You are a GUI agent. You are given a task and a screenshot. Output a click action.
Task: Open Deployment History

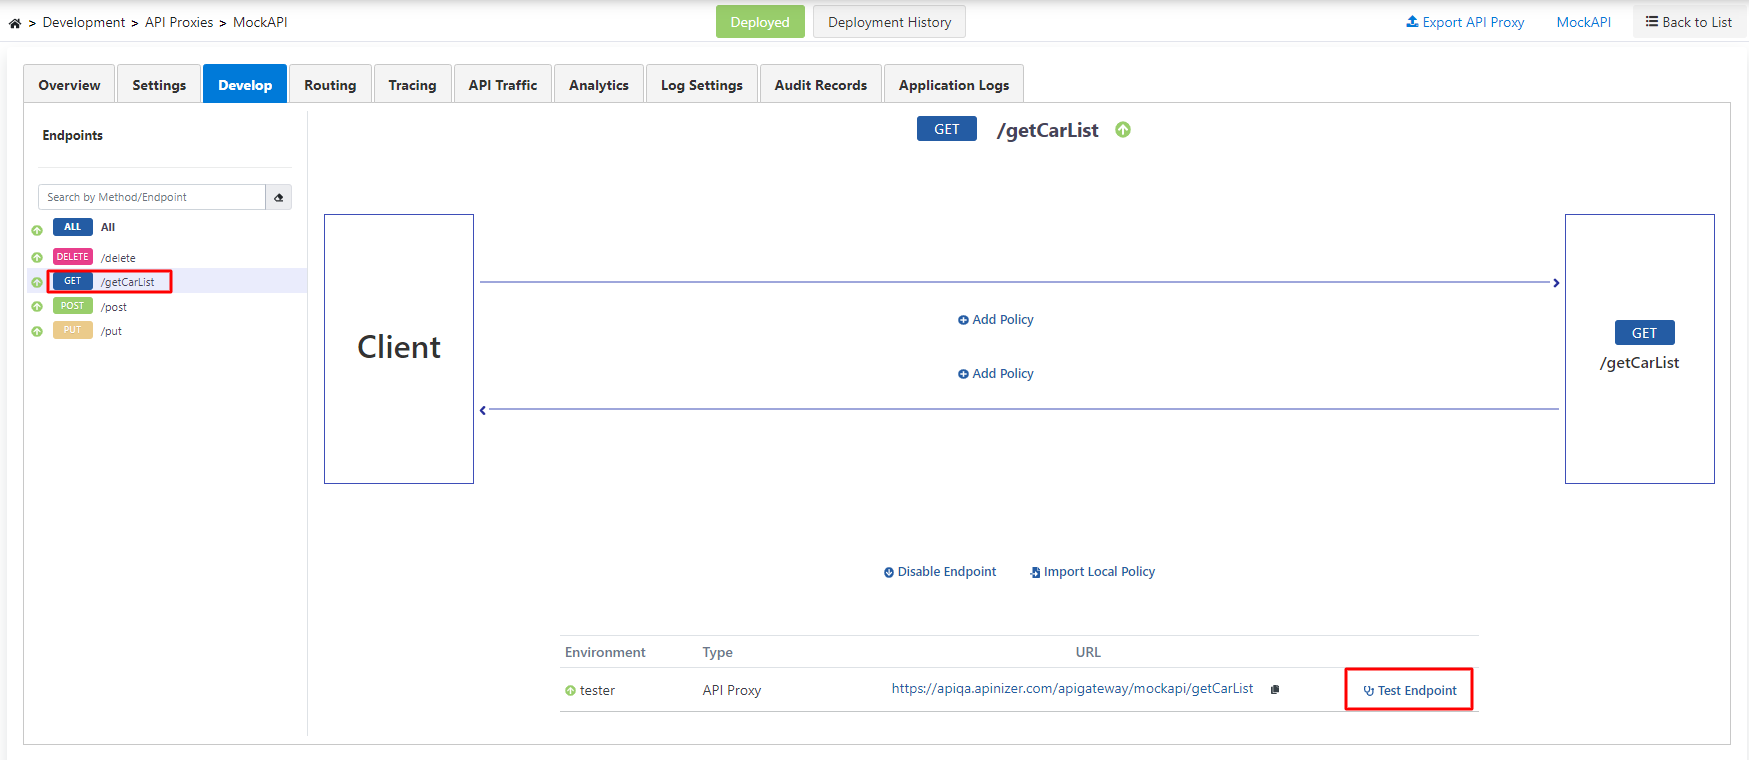pos(889,22)
